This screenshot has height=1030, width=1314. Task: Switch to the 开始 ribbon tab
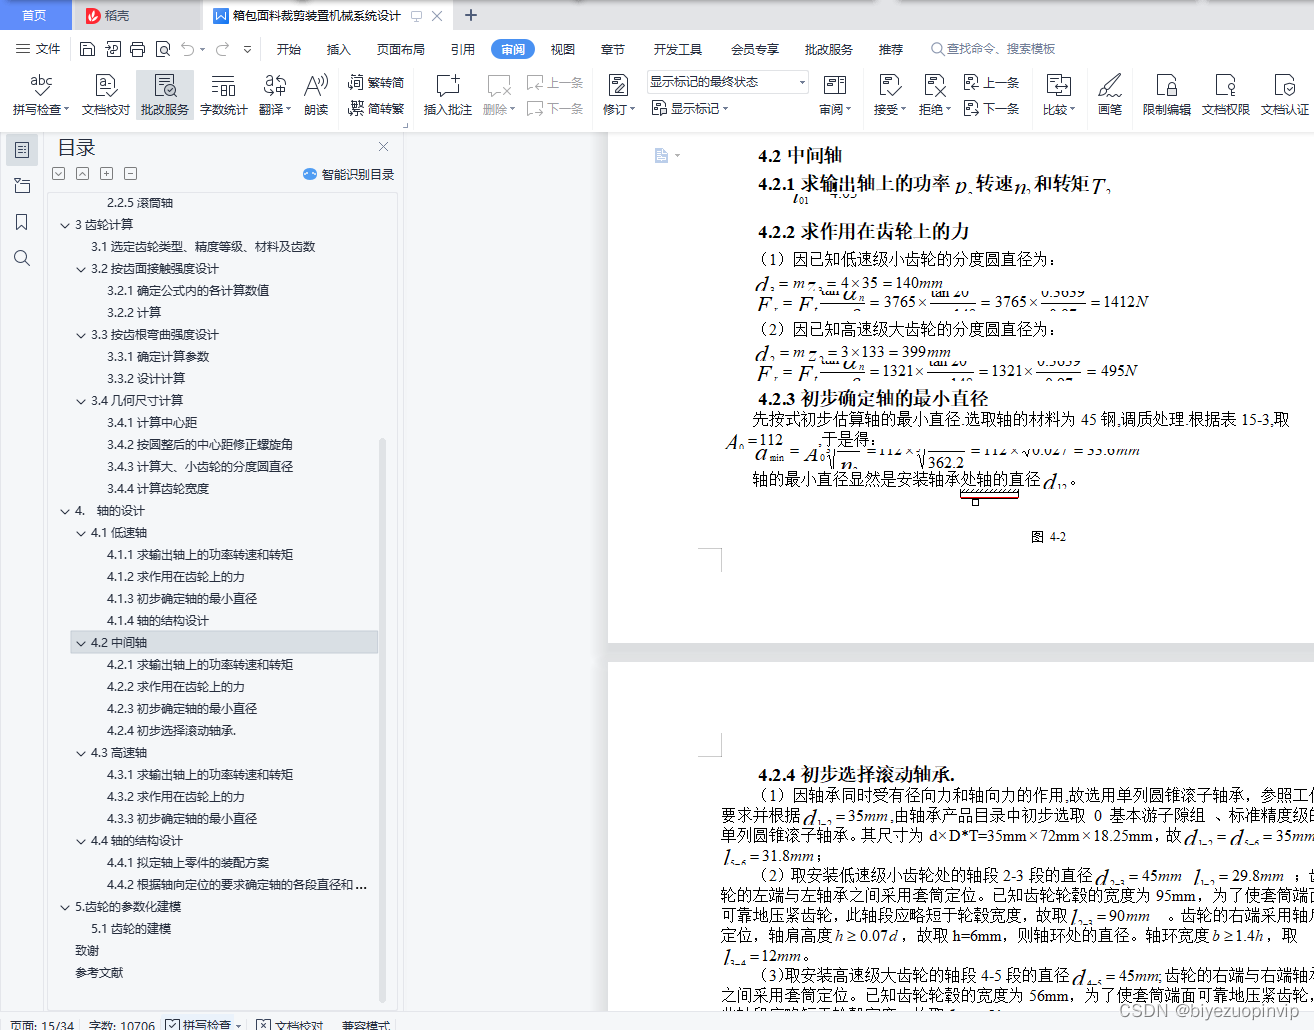[289, 49]
